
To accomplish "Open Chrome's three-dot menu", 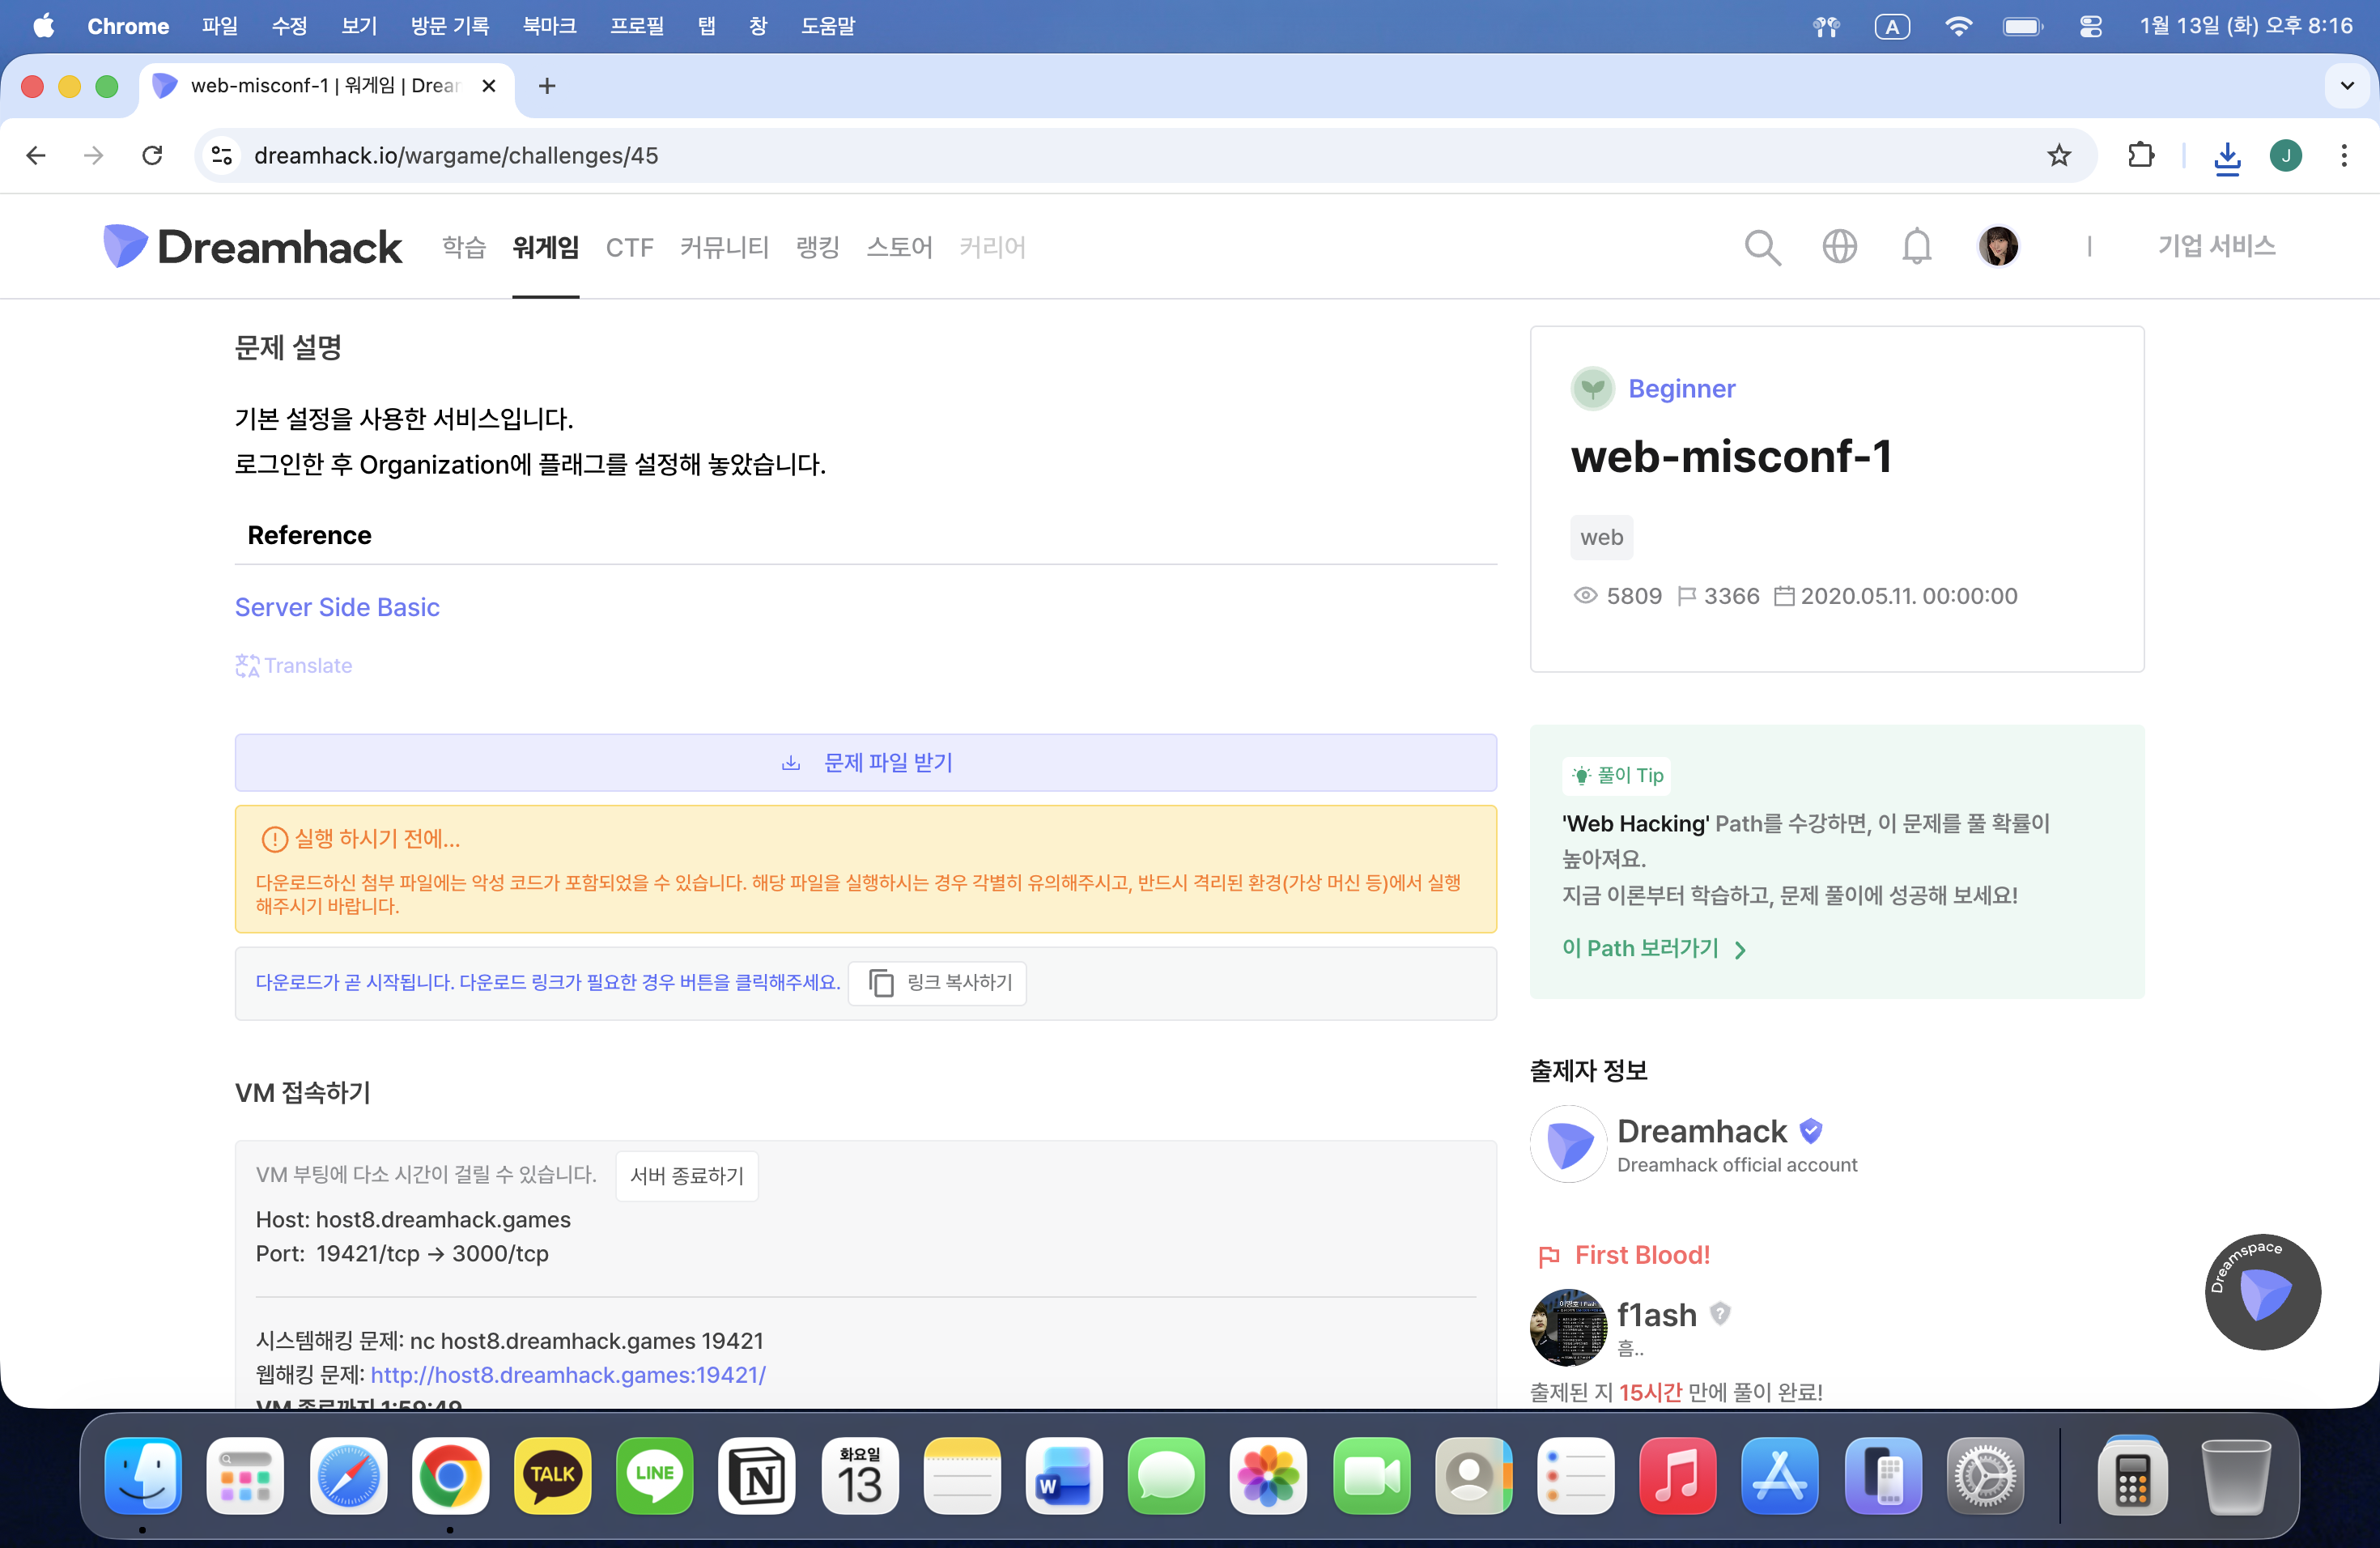I will [x=2343, y=156].
